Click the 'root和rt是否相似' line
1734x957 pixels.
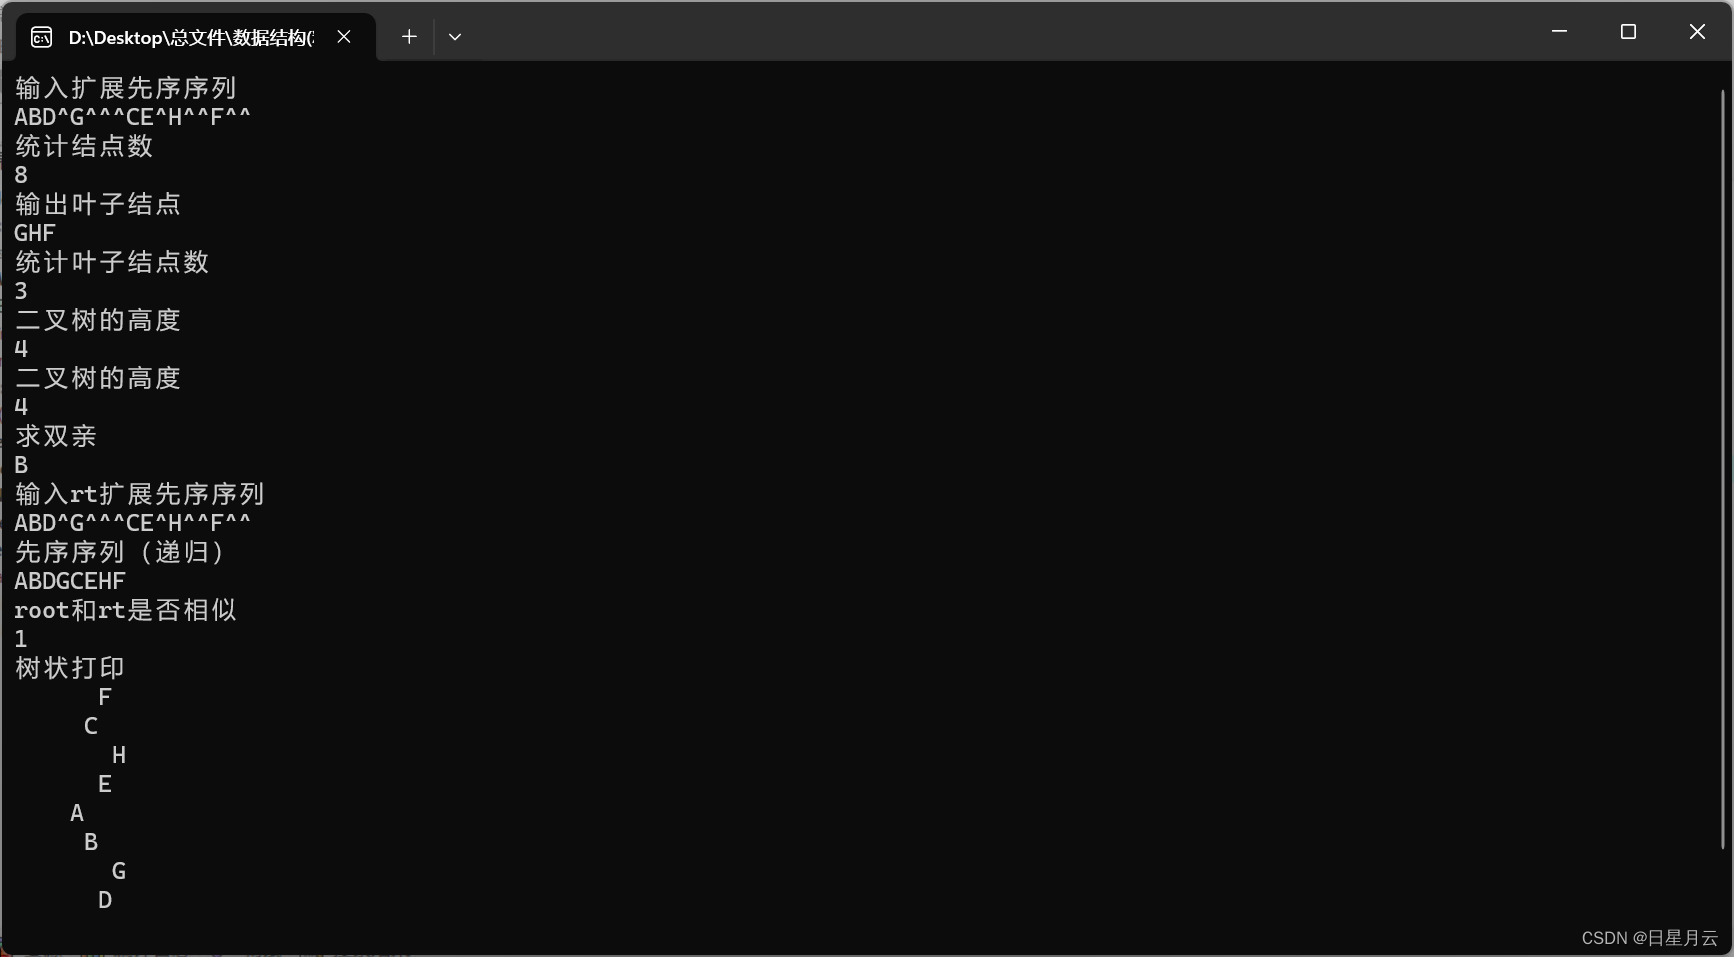tap(125, 610)
